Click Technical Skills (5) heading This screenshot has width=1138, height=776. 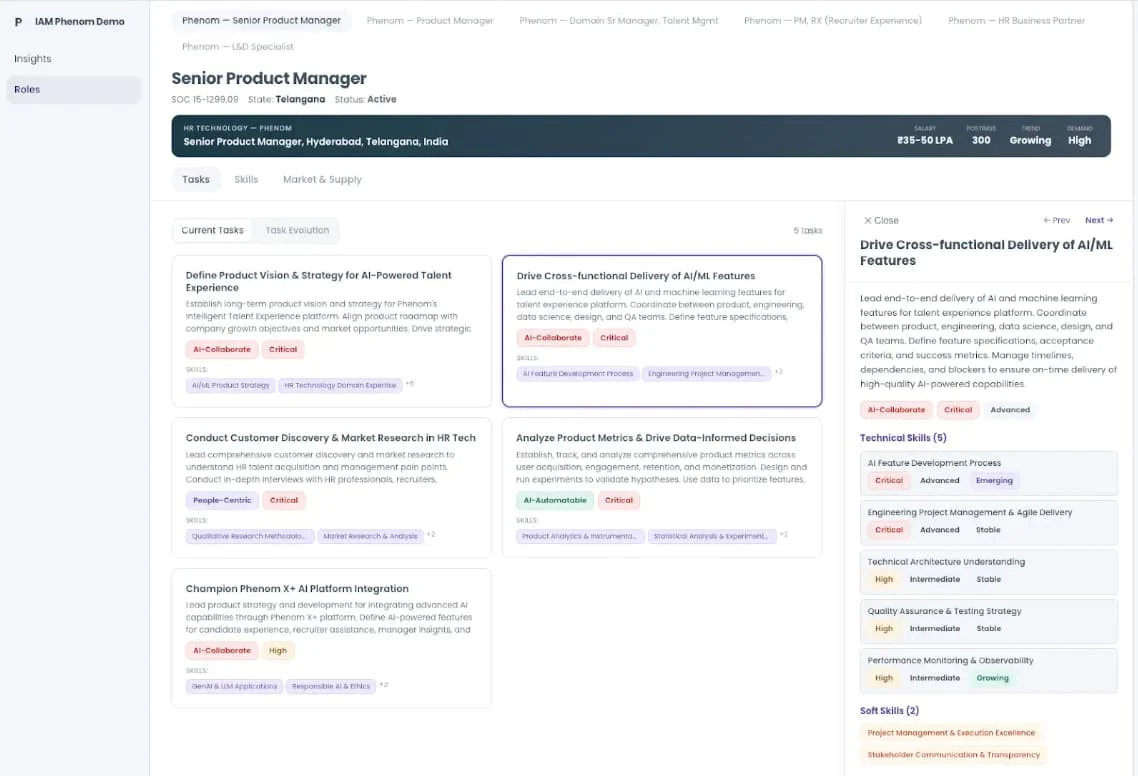tap(903, 438)
